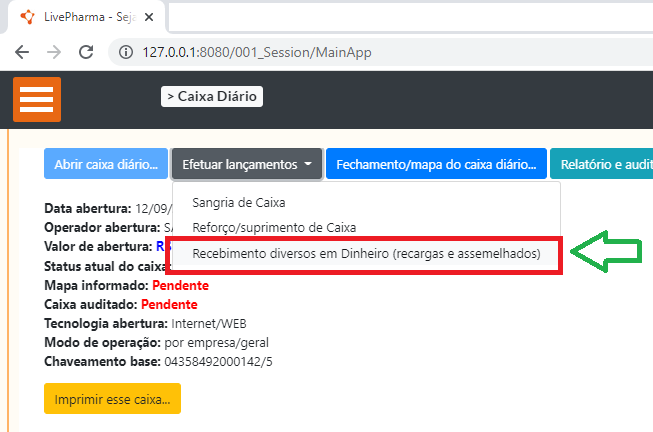Open Fechamento/mapa do caixa diário
The height and width of the screenshot is (432, 653).
tap(436, 164)
